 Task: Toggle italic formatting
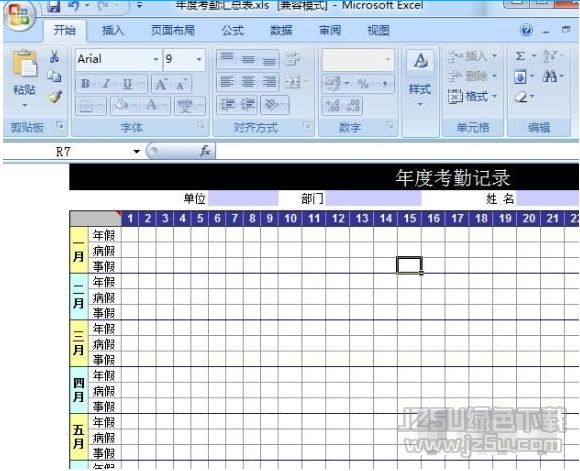(107, 84)
